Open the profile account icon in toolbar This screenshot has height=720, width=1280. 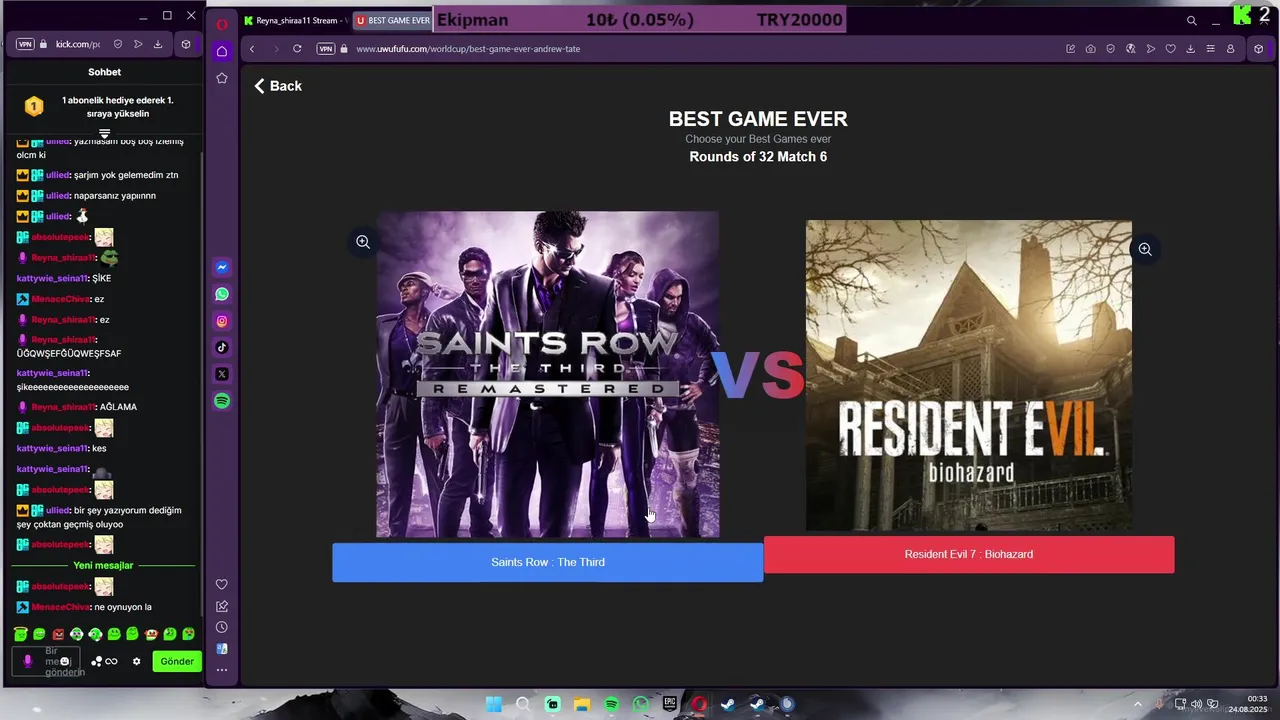pos(1230,48)
